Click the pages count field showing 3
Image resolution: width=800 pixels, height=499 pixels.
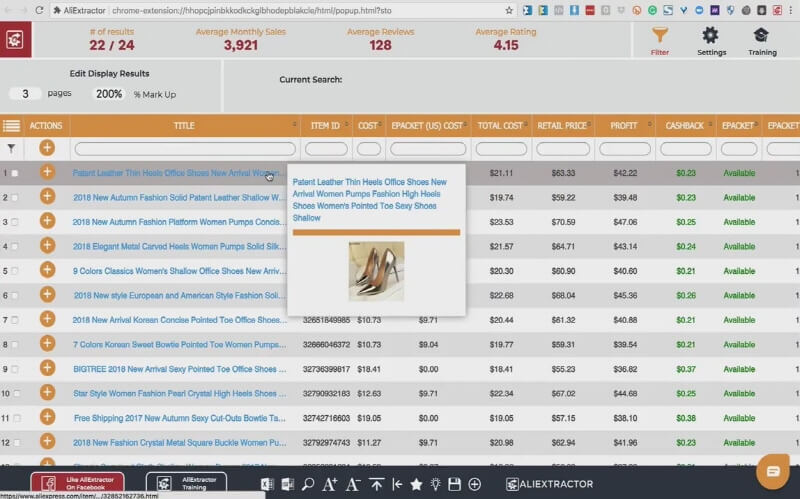(25, 94)
